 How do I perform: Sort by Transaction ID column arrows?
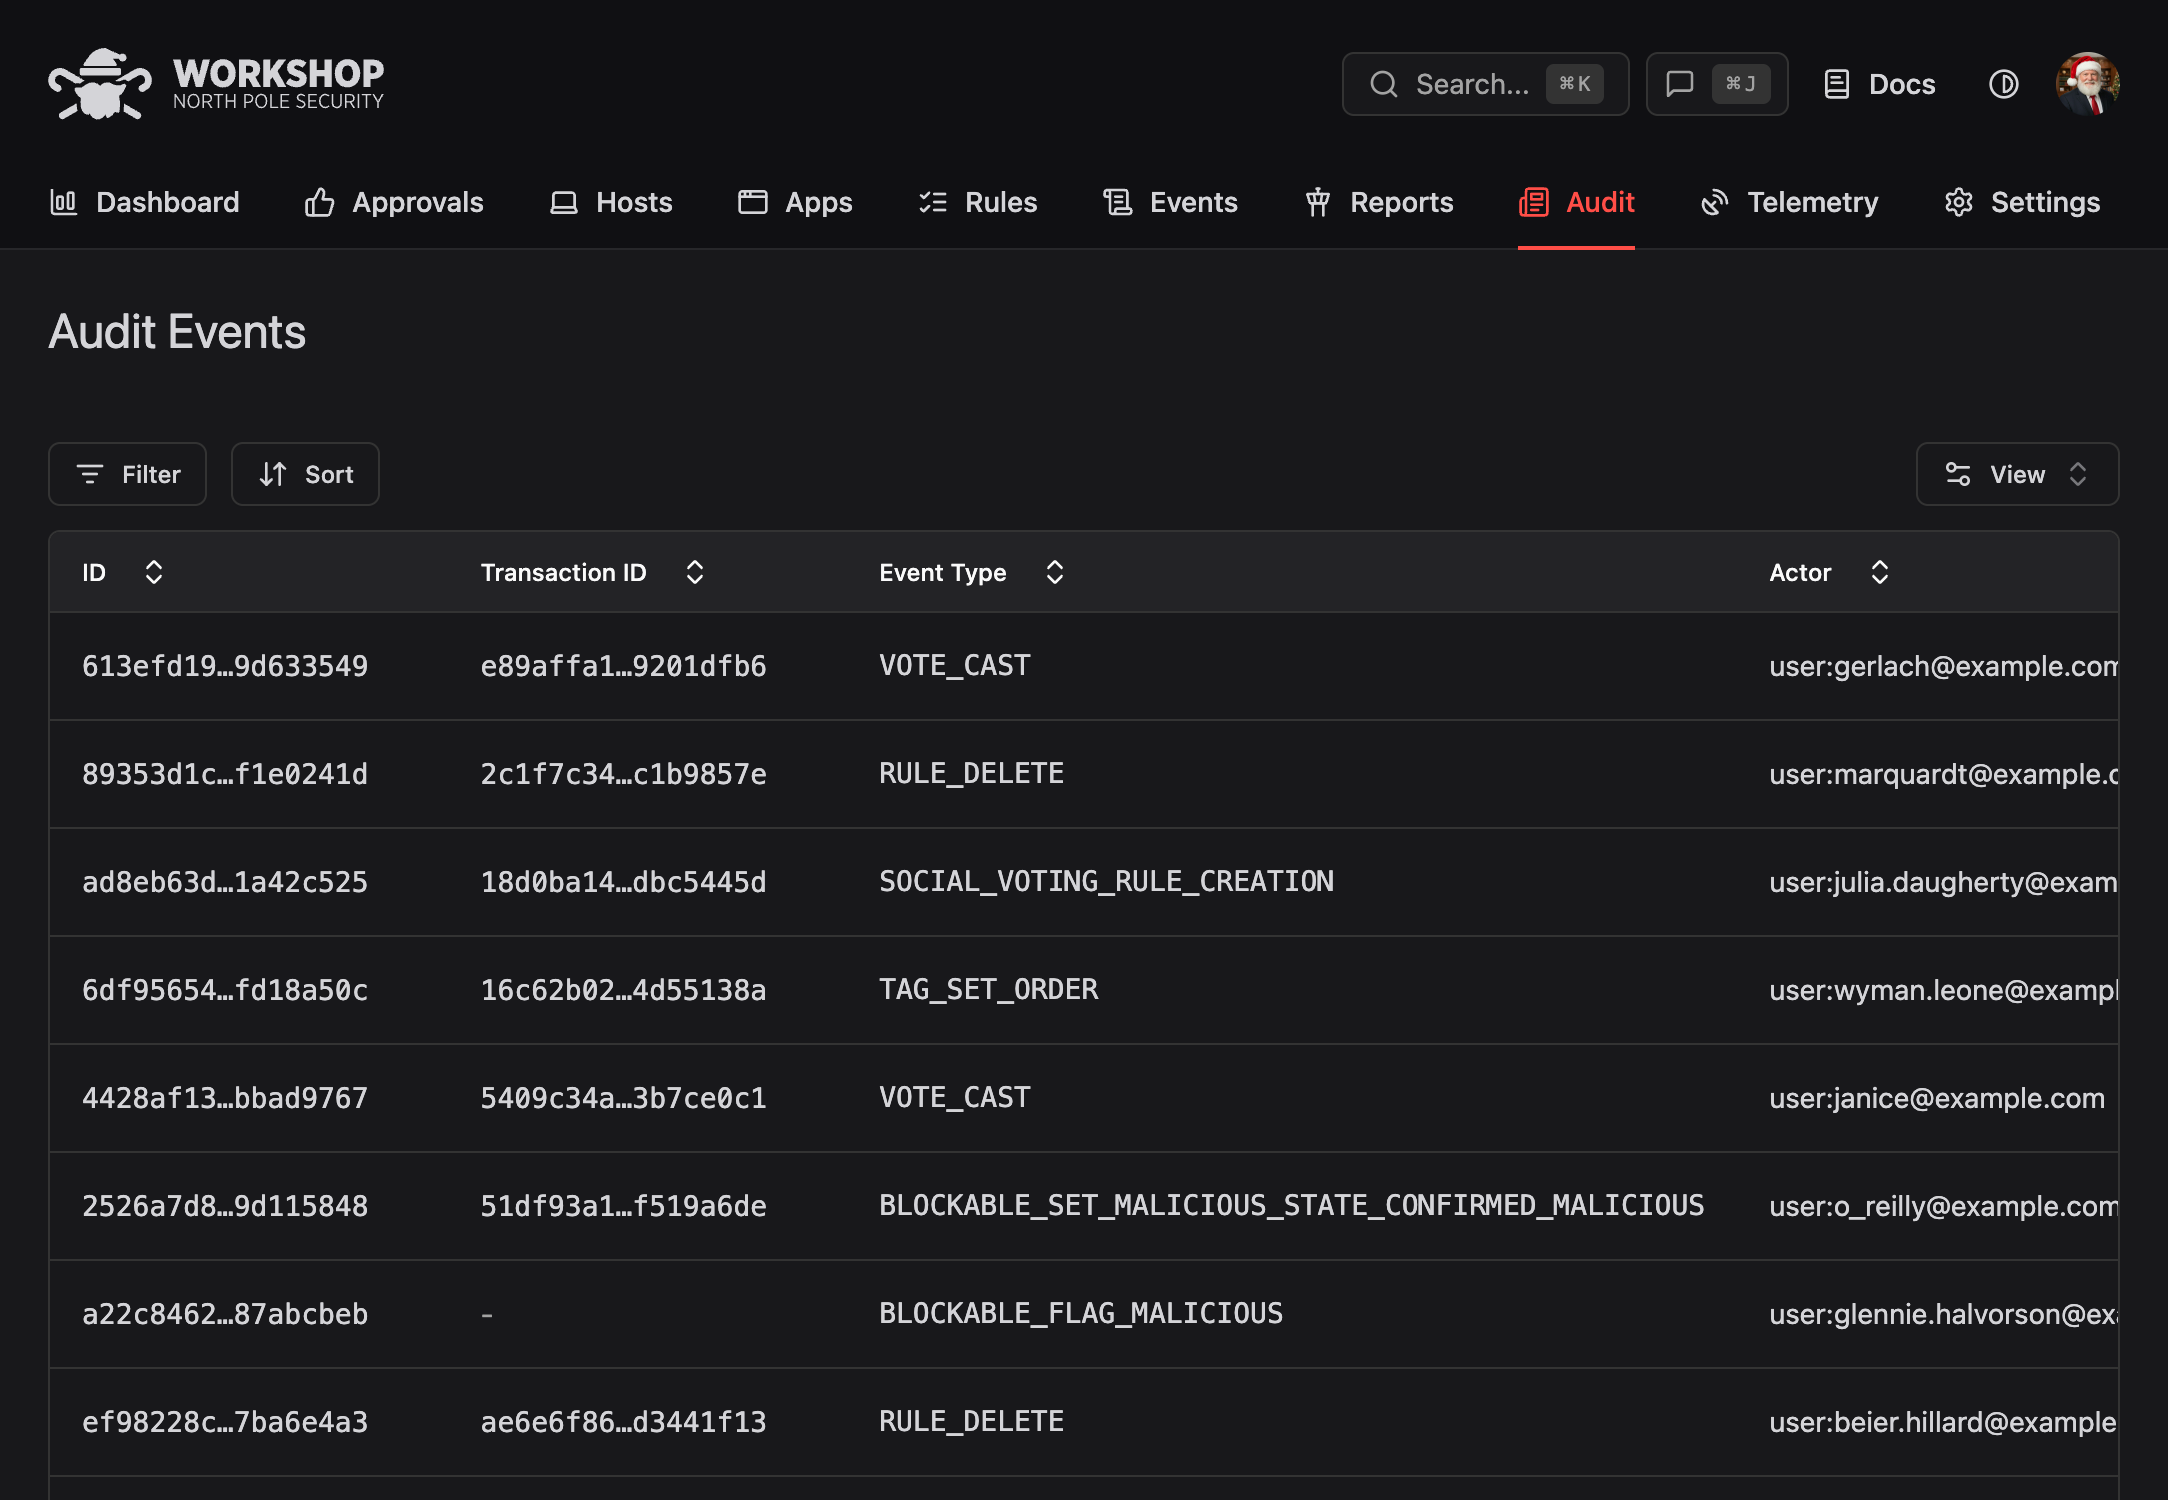point(694,572)
